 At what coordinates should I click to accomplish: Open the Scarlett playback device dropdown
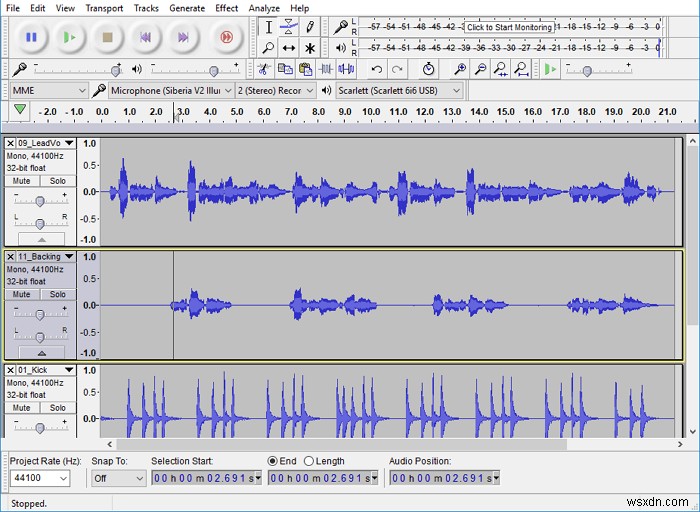pyautogui.click(x=399, y=91)
